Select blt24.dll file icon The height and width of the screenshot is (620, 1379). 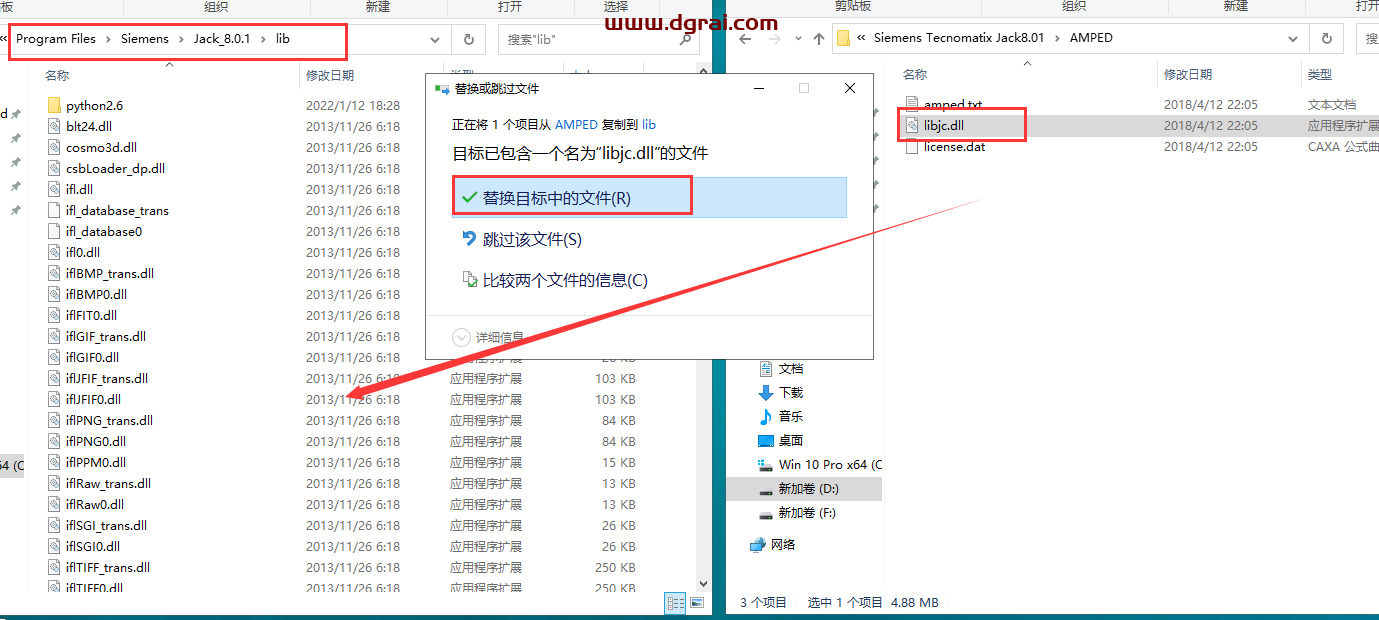click(x=55, y=126)
